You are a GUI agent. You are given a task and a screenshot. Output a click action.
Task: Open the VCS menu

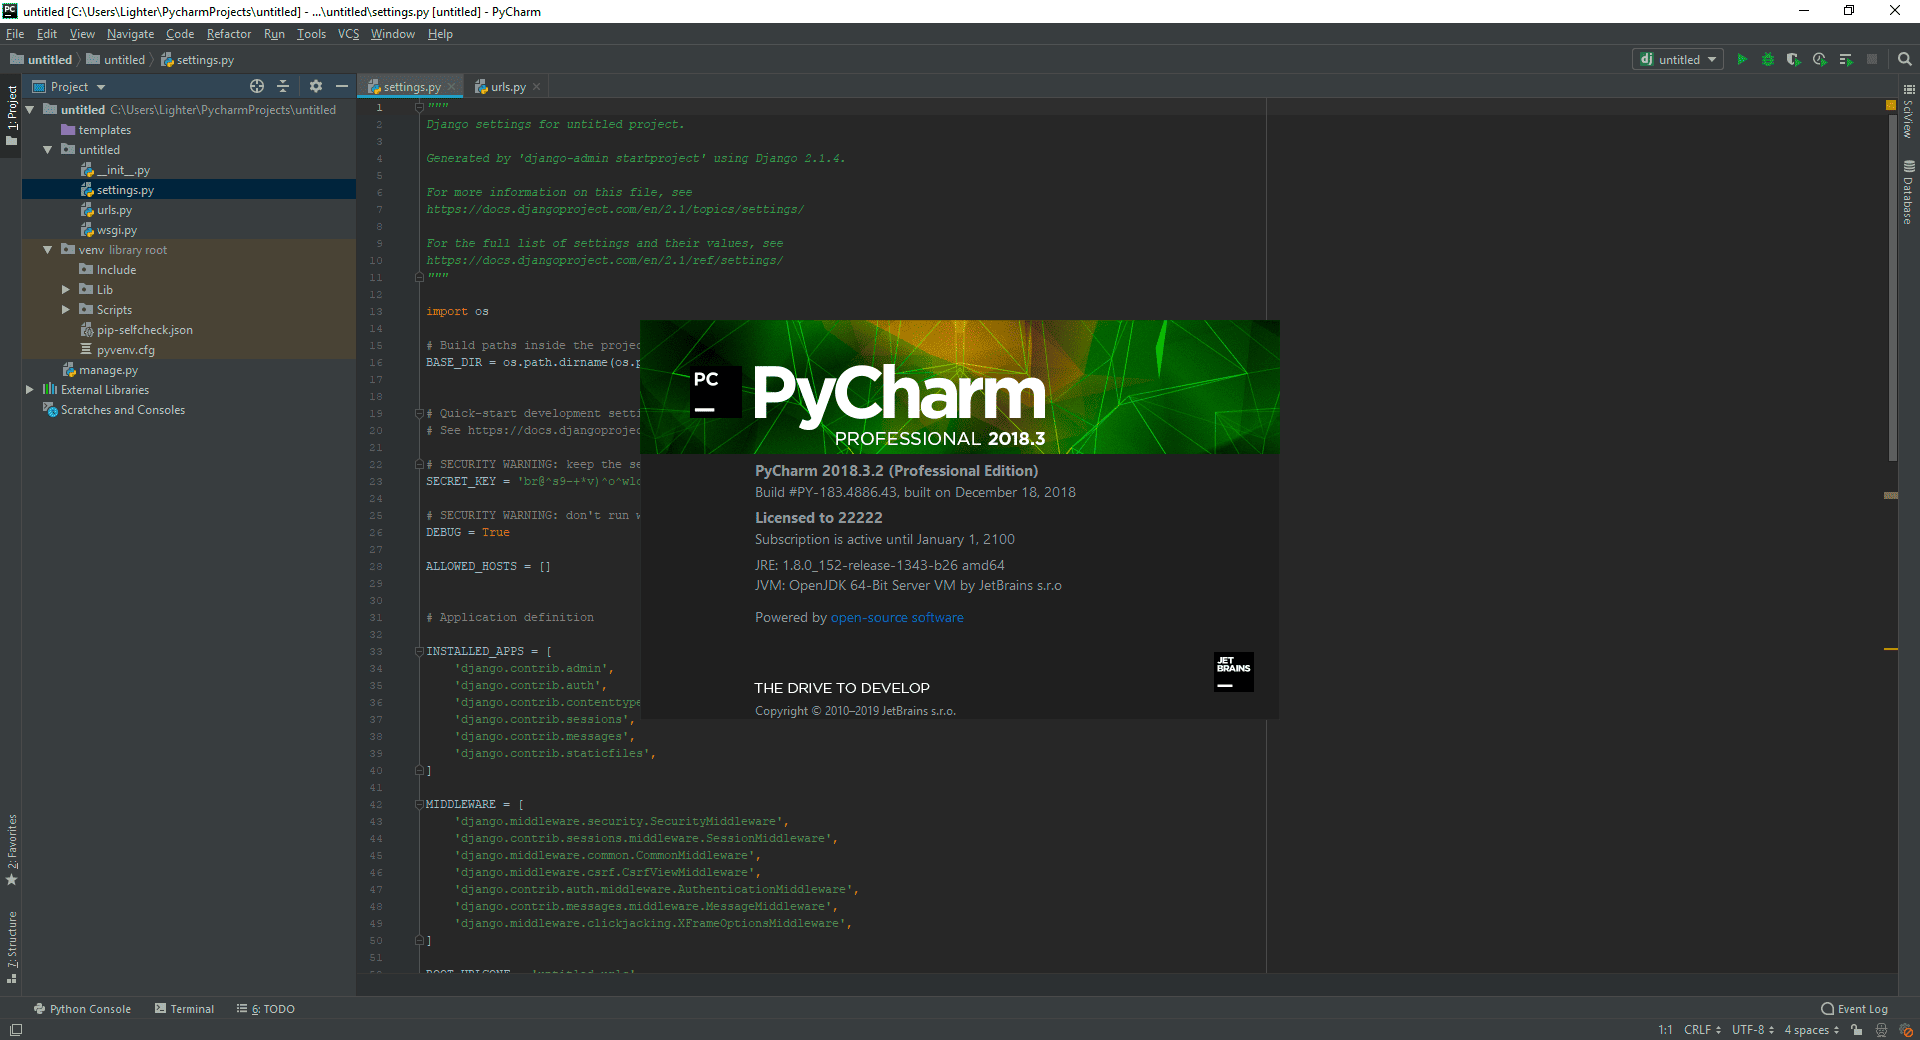point(348,34)
